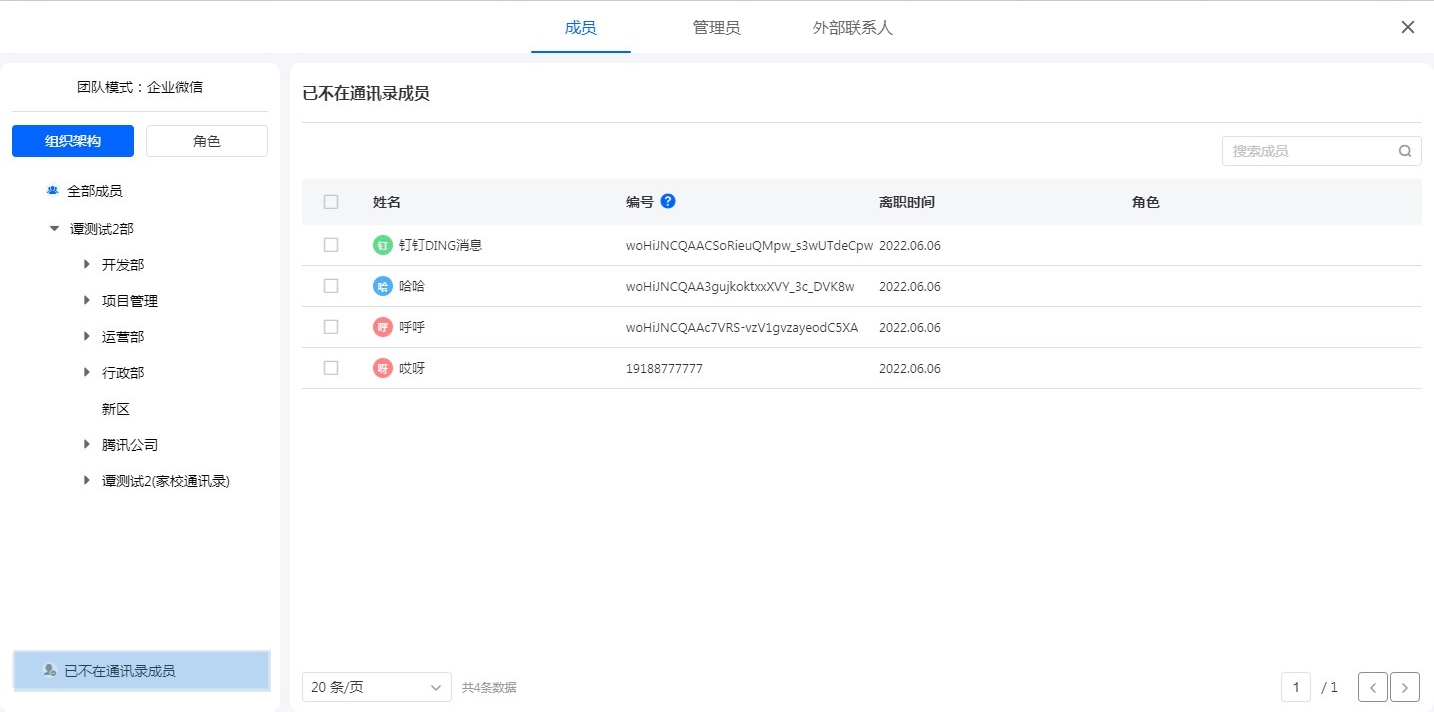Click the avatar icon for 哎呀

pyautogui.click(x=382, y=368)
